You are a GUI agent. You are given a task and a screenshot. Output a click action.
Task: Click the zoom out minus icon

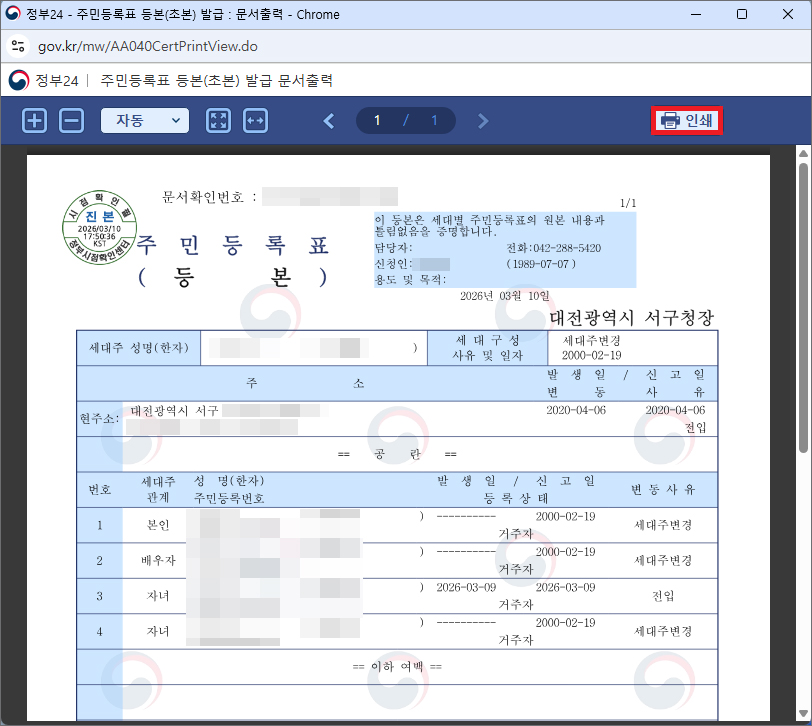click(71, 121)
